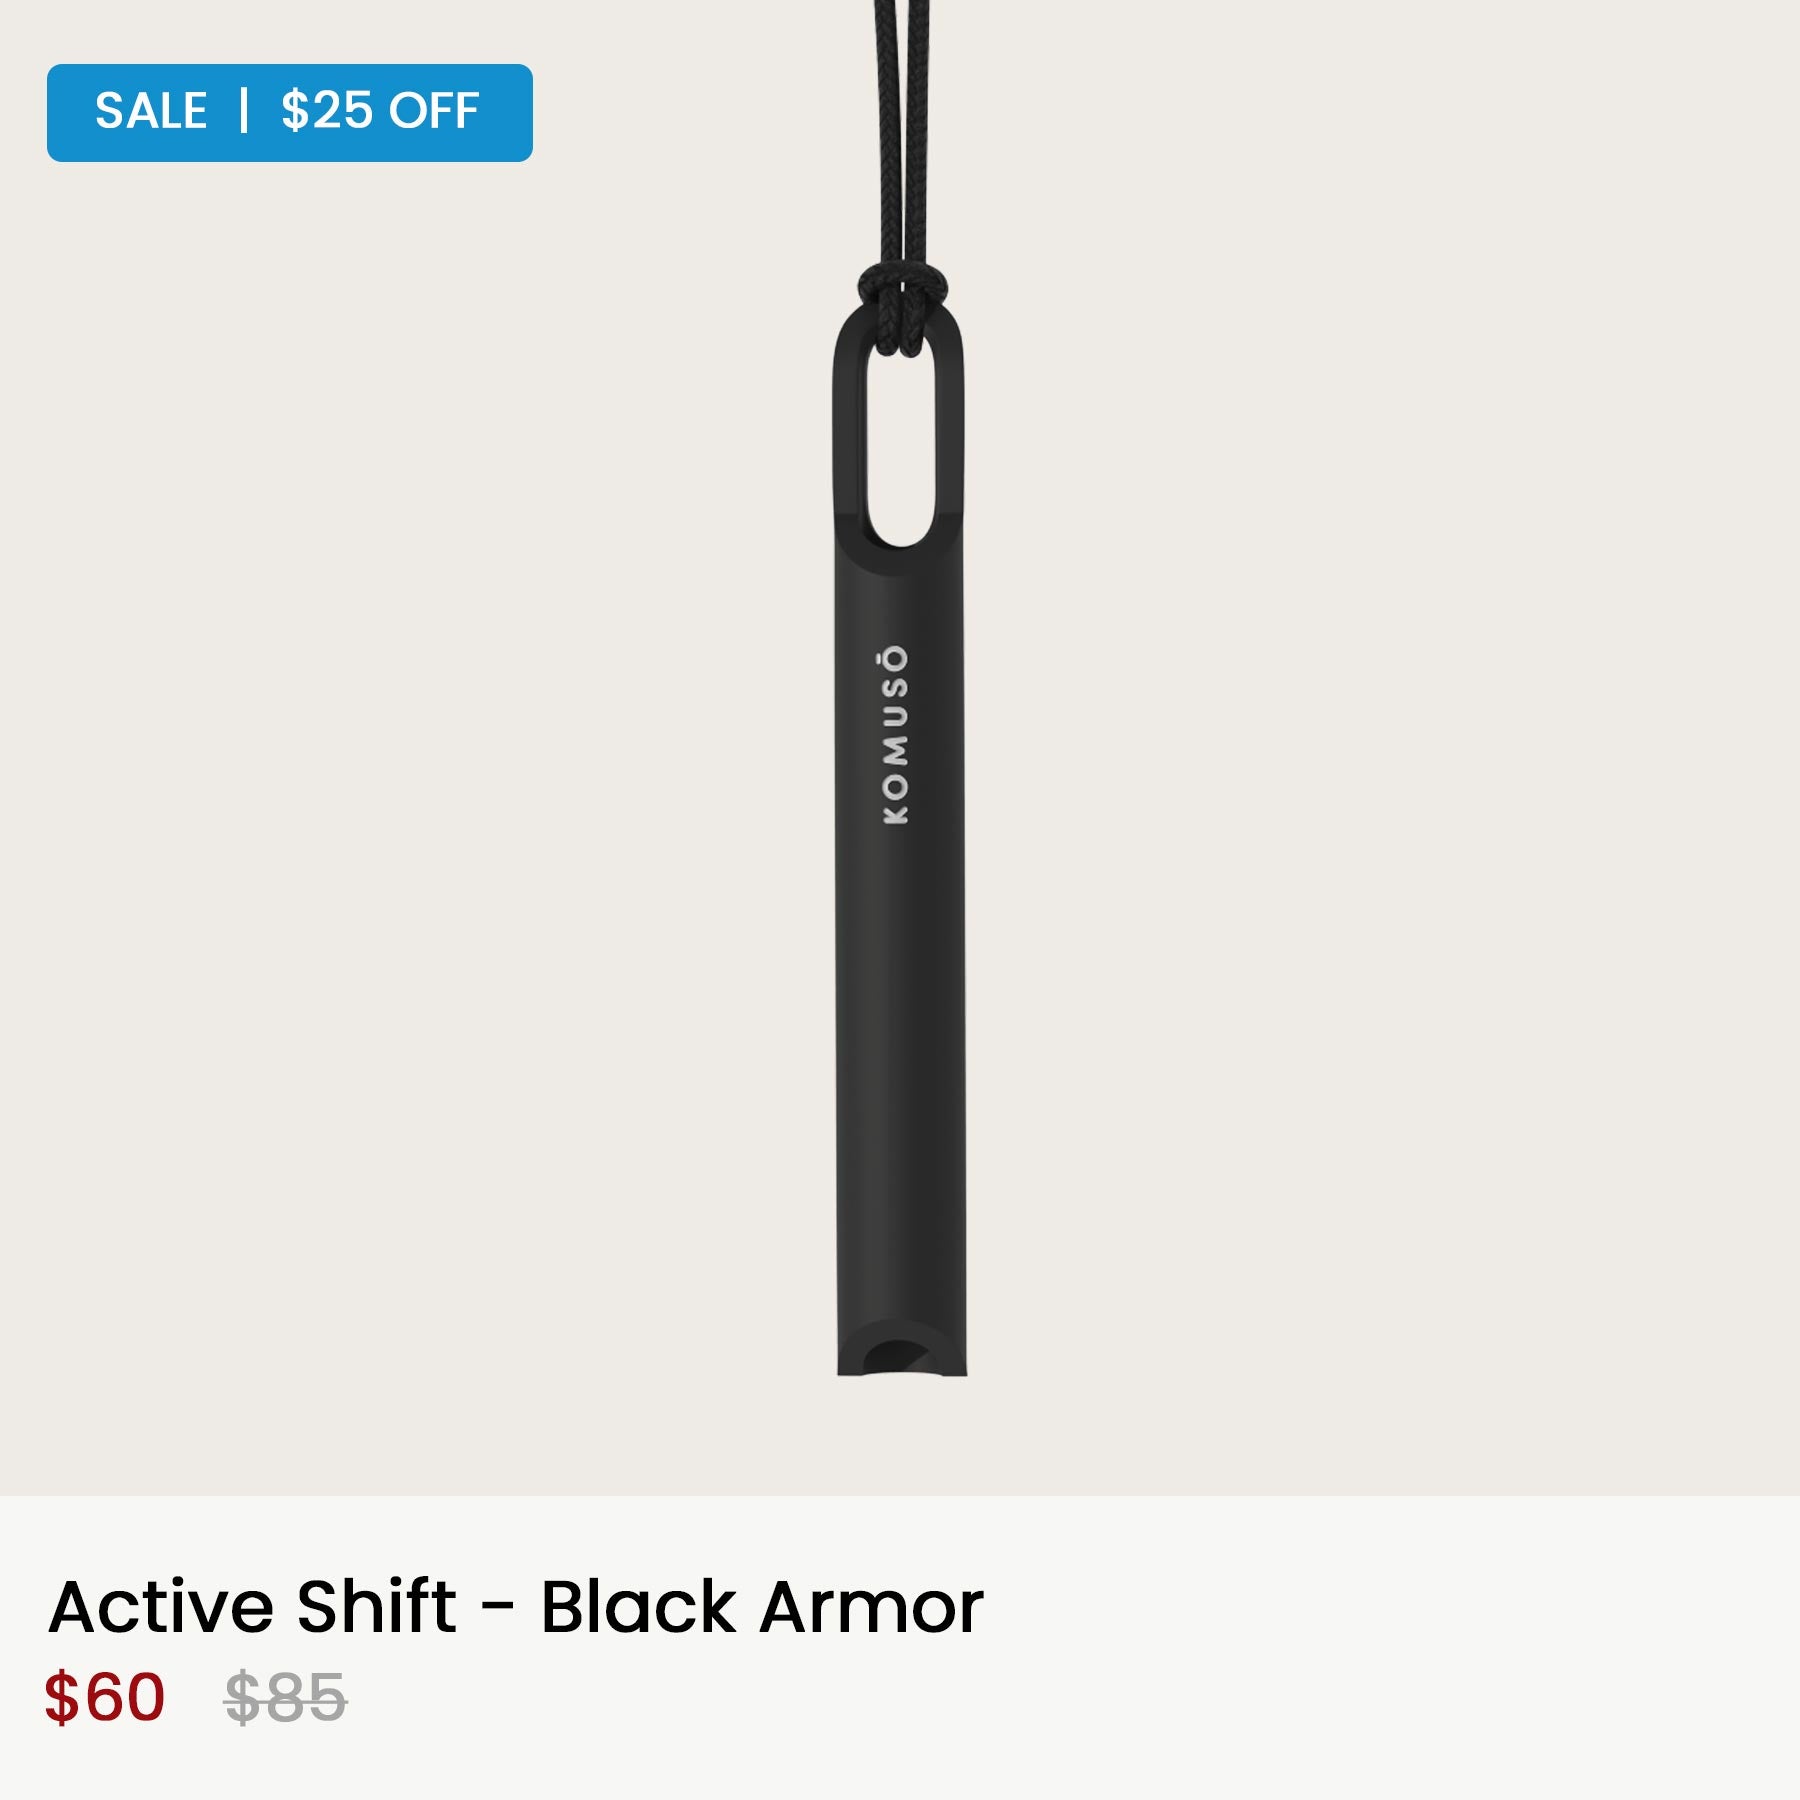1800x1800 pixels.
Task: Click the word "Shift" in the product name
Action: (x=377, y=1608)
